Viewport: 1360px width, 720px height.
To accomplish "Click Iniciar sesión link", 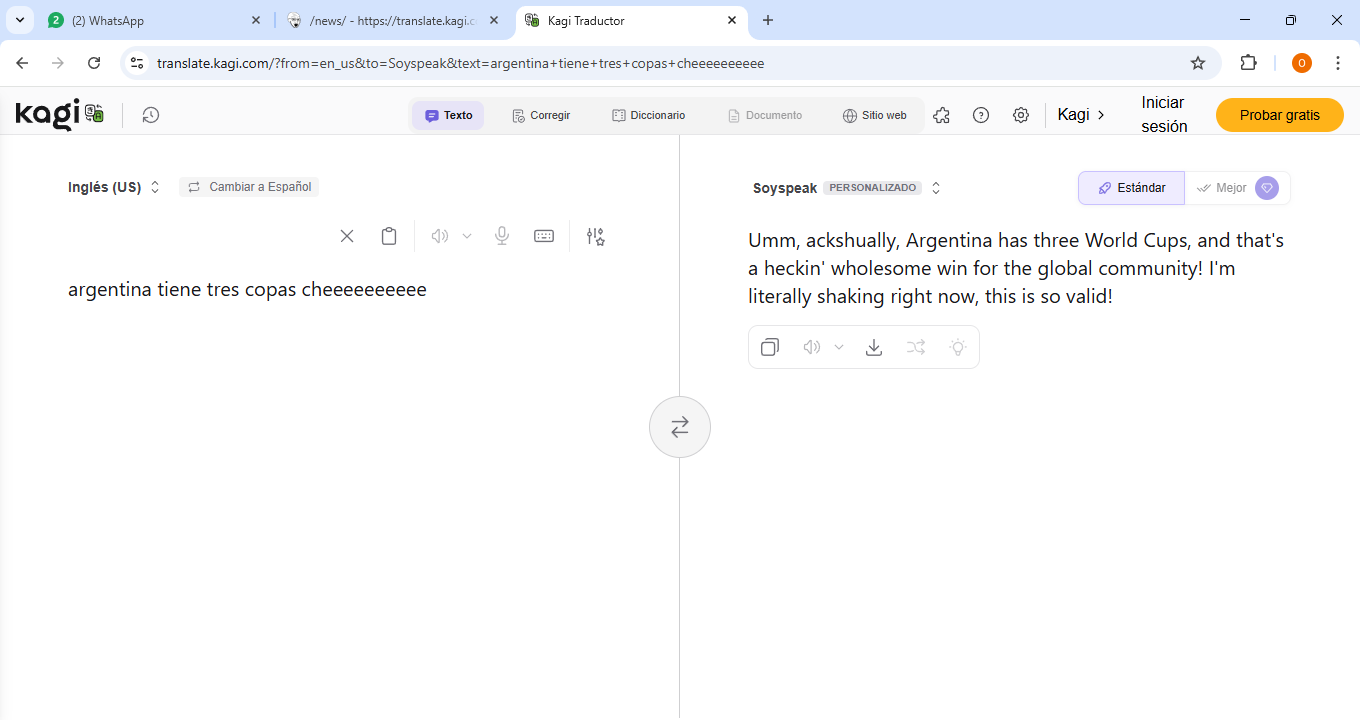I will point(1164,114).
